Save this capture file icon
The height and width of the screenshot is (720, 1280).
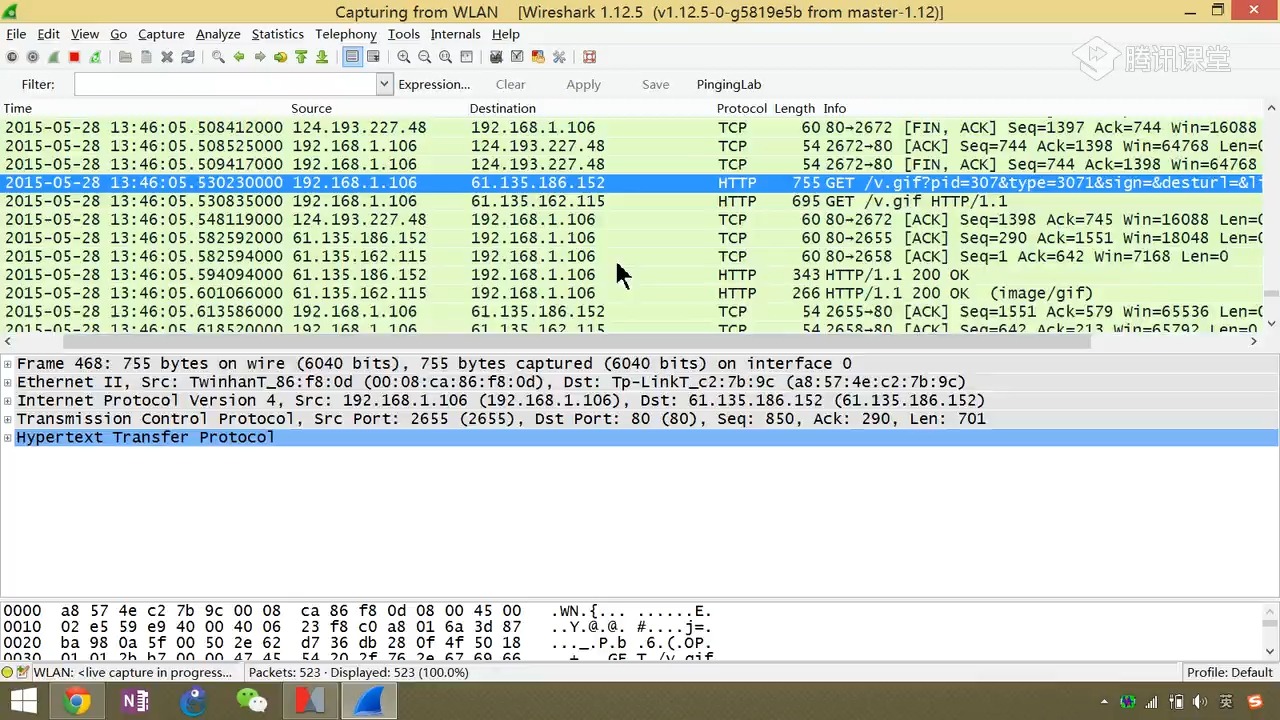tap(146, 57)
